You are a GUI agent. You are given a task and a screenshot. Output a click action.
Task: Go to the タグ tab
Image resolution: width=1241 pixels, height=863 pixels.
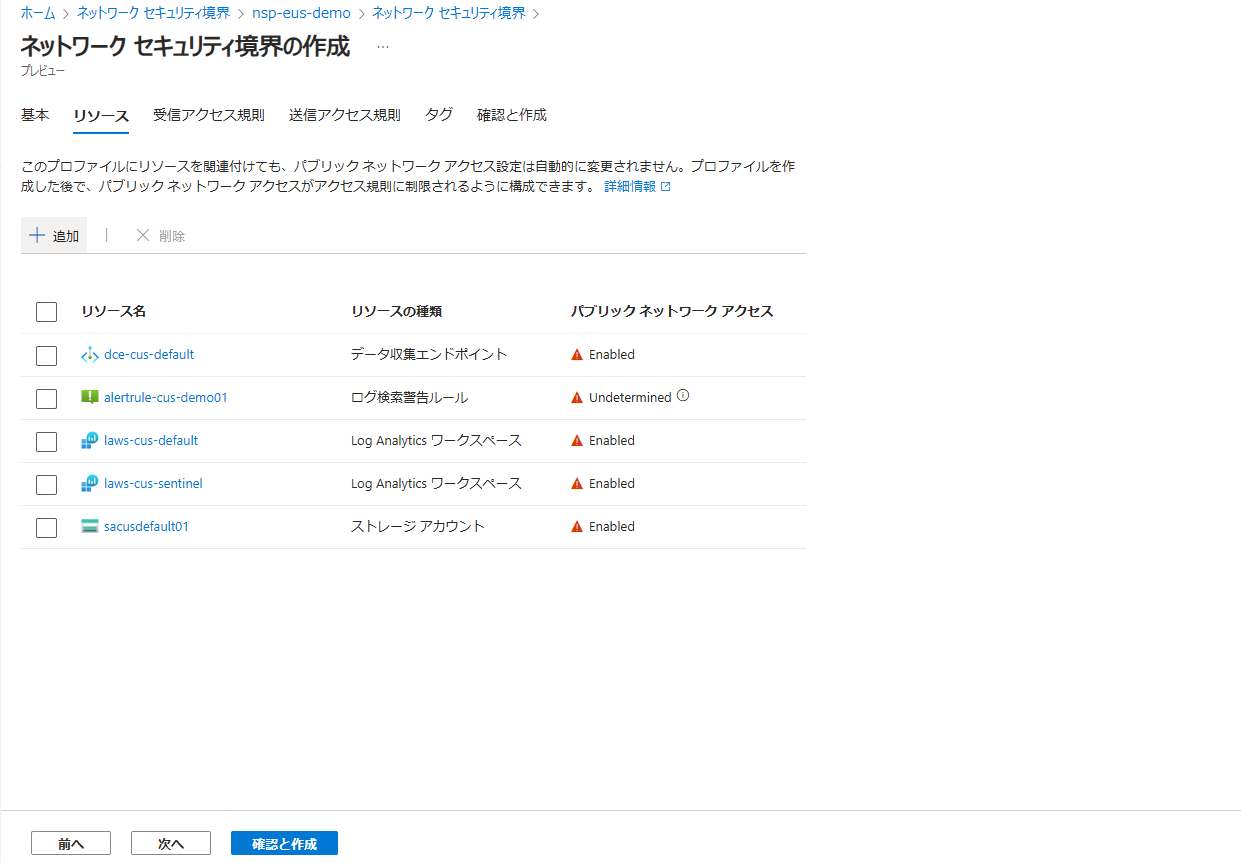coord(439,115)
